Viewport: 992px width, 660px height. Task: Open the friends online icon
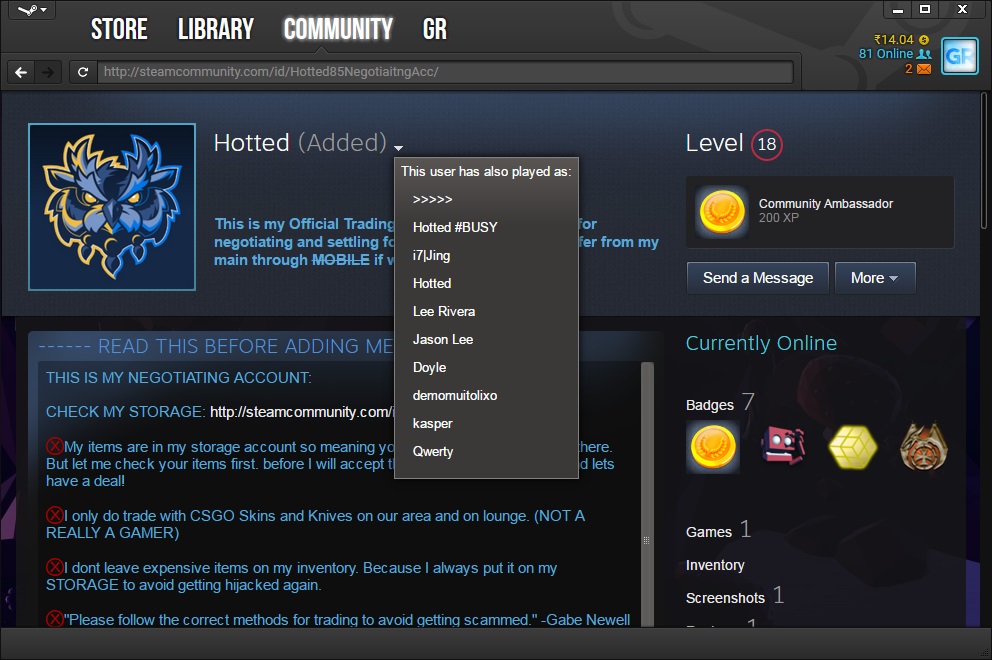(x=924, y=54)
